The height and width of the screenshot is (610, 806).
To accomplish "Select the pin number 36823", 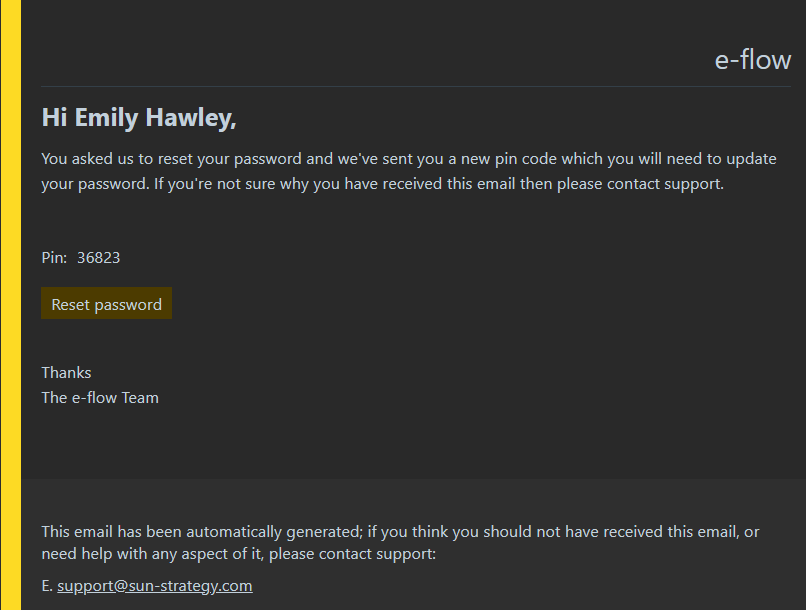I will (x=99, y=257).
